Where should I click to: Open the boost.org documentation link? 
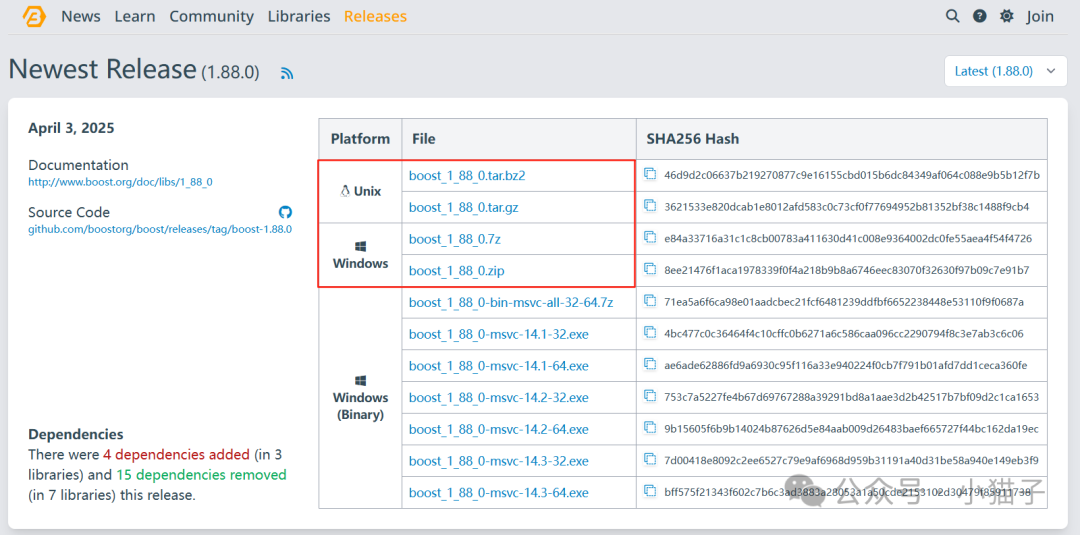121,182
